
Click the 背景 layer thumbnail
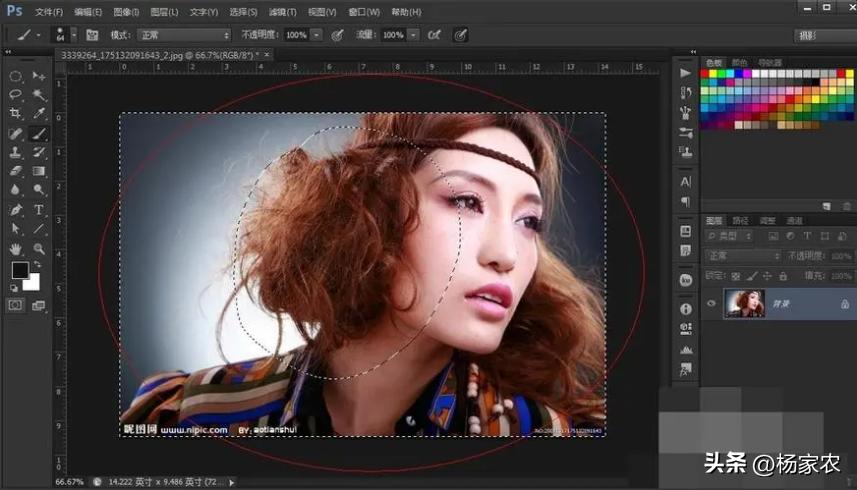(x=744, y=304)
